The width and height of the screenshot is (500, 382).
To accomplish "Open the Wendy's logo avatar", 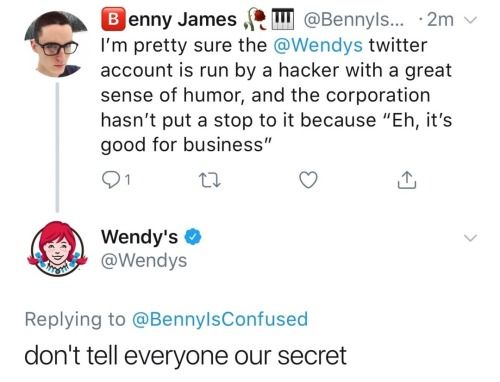I will click(x=57, y=249).
